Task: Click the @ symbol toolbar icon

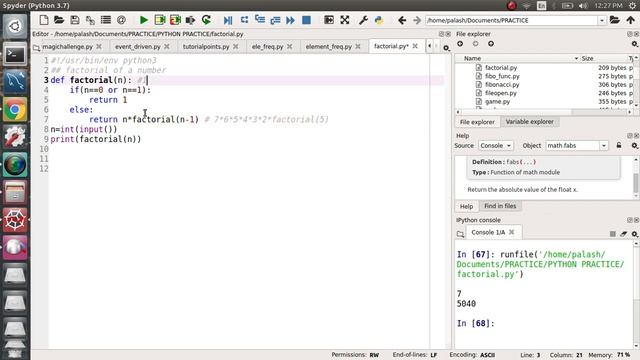Action: click(x=121, y=20)
